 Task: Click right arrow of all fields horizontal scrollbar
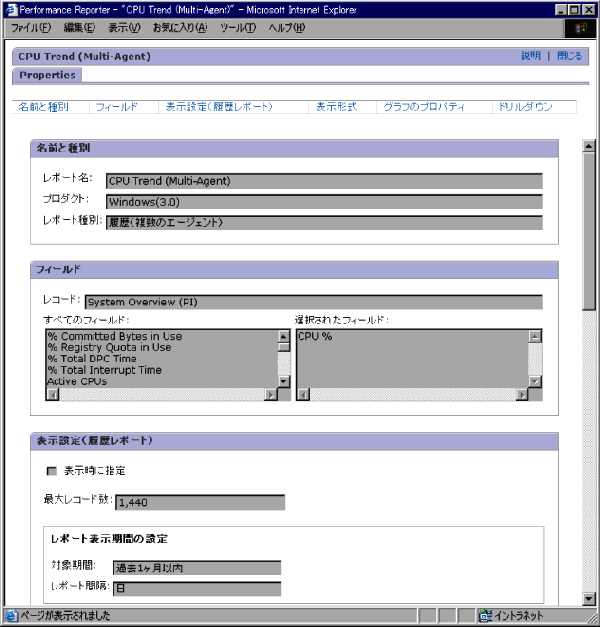(x=271, y=395)
